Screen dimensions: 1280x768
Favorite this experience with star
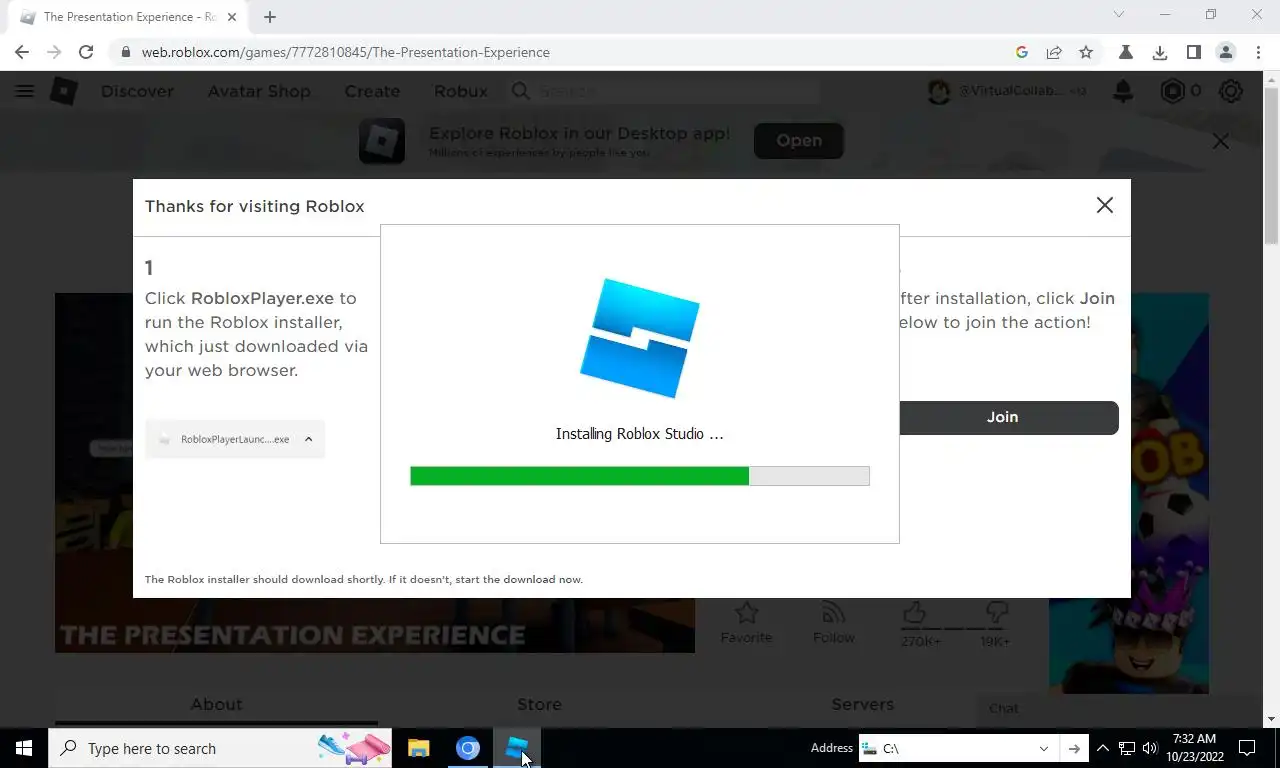[x=746, y=612]
